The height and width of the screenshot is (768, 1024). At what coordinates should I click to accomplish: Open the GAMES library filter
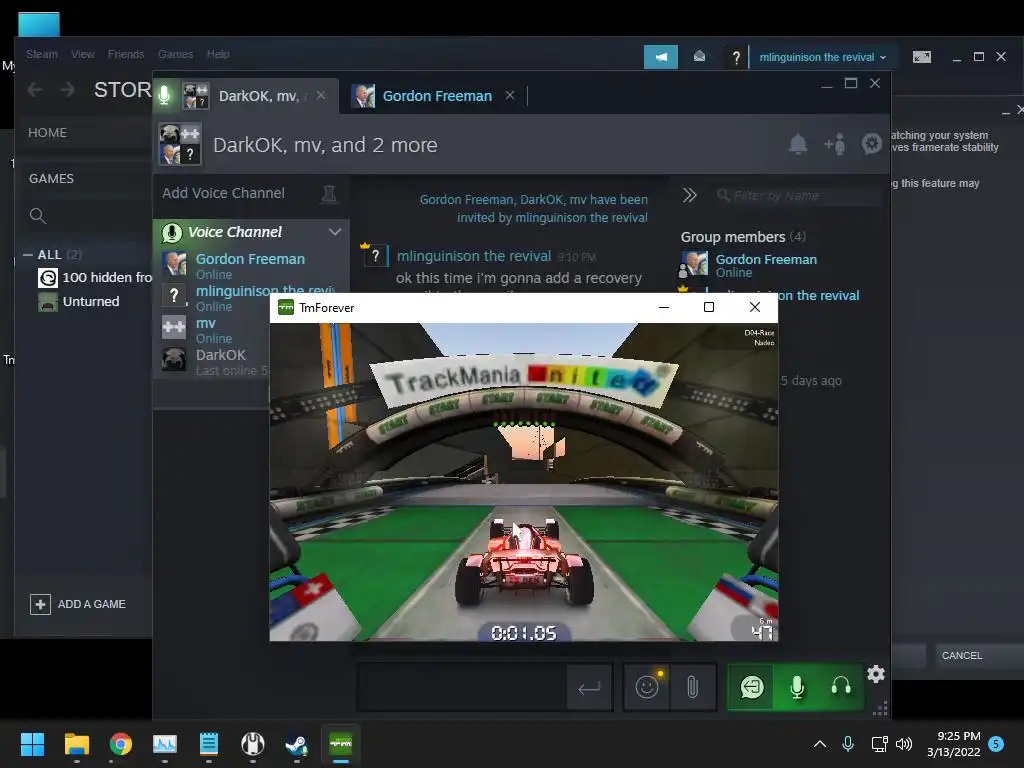(52, 178)
